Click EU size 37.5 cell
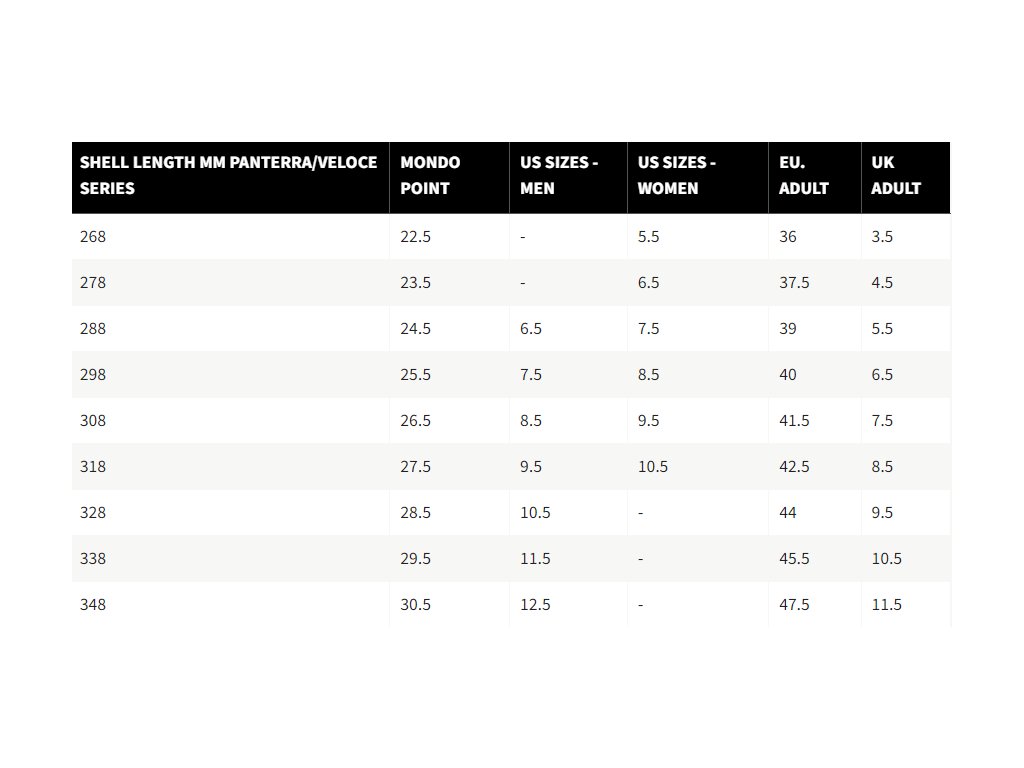The image size is (1024, 768). [x=794, y=283]
